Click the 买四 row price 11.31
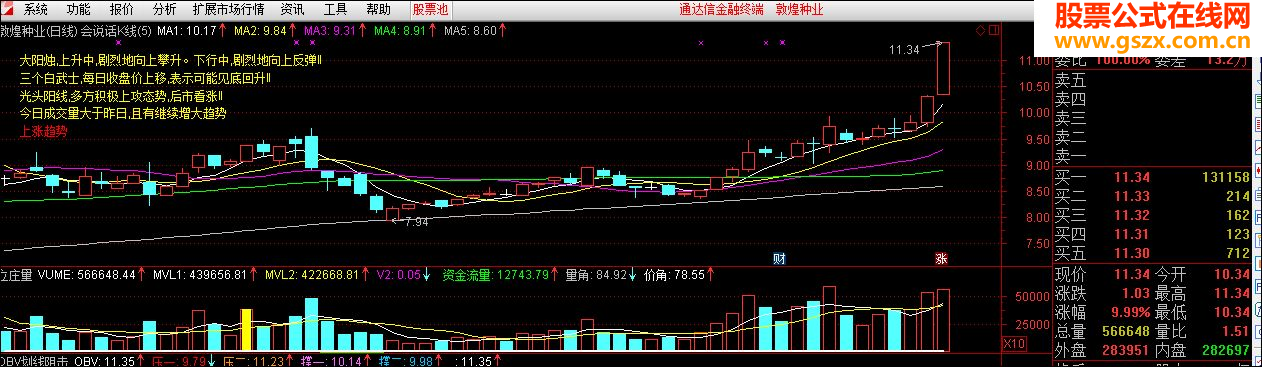The image size is (1262, 367). [1131, 233]
